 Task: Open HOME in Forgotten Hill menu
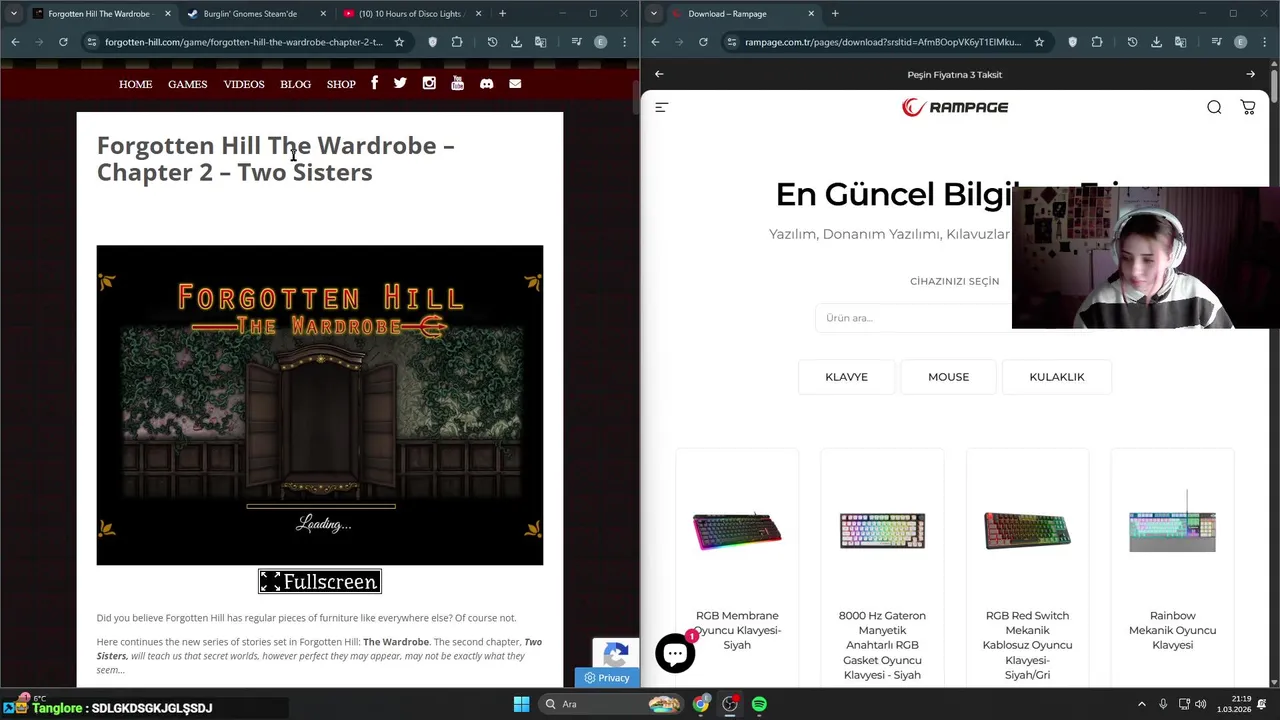click(x=136, y=84)
